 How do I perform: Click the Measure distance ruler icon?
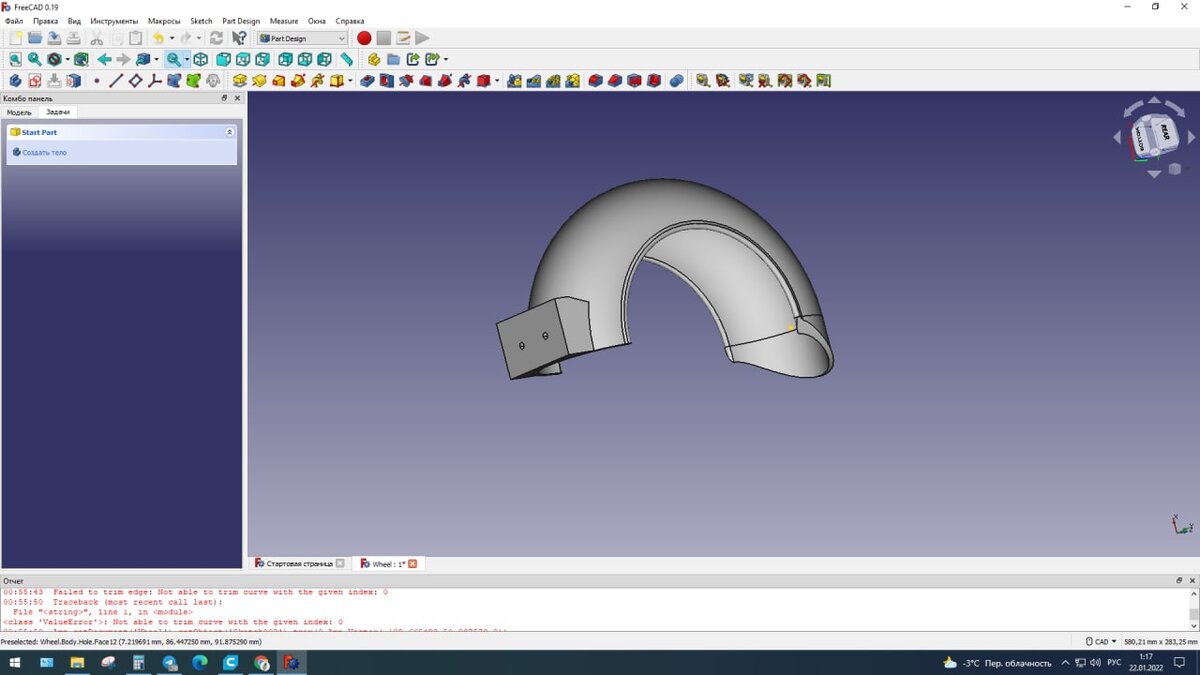point(346,60)
